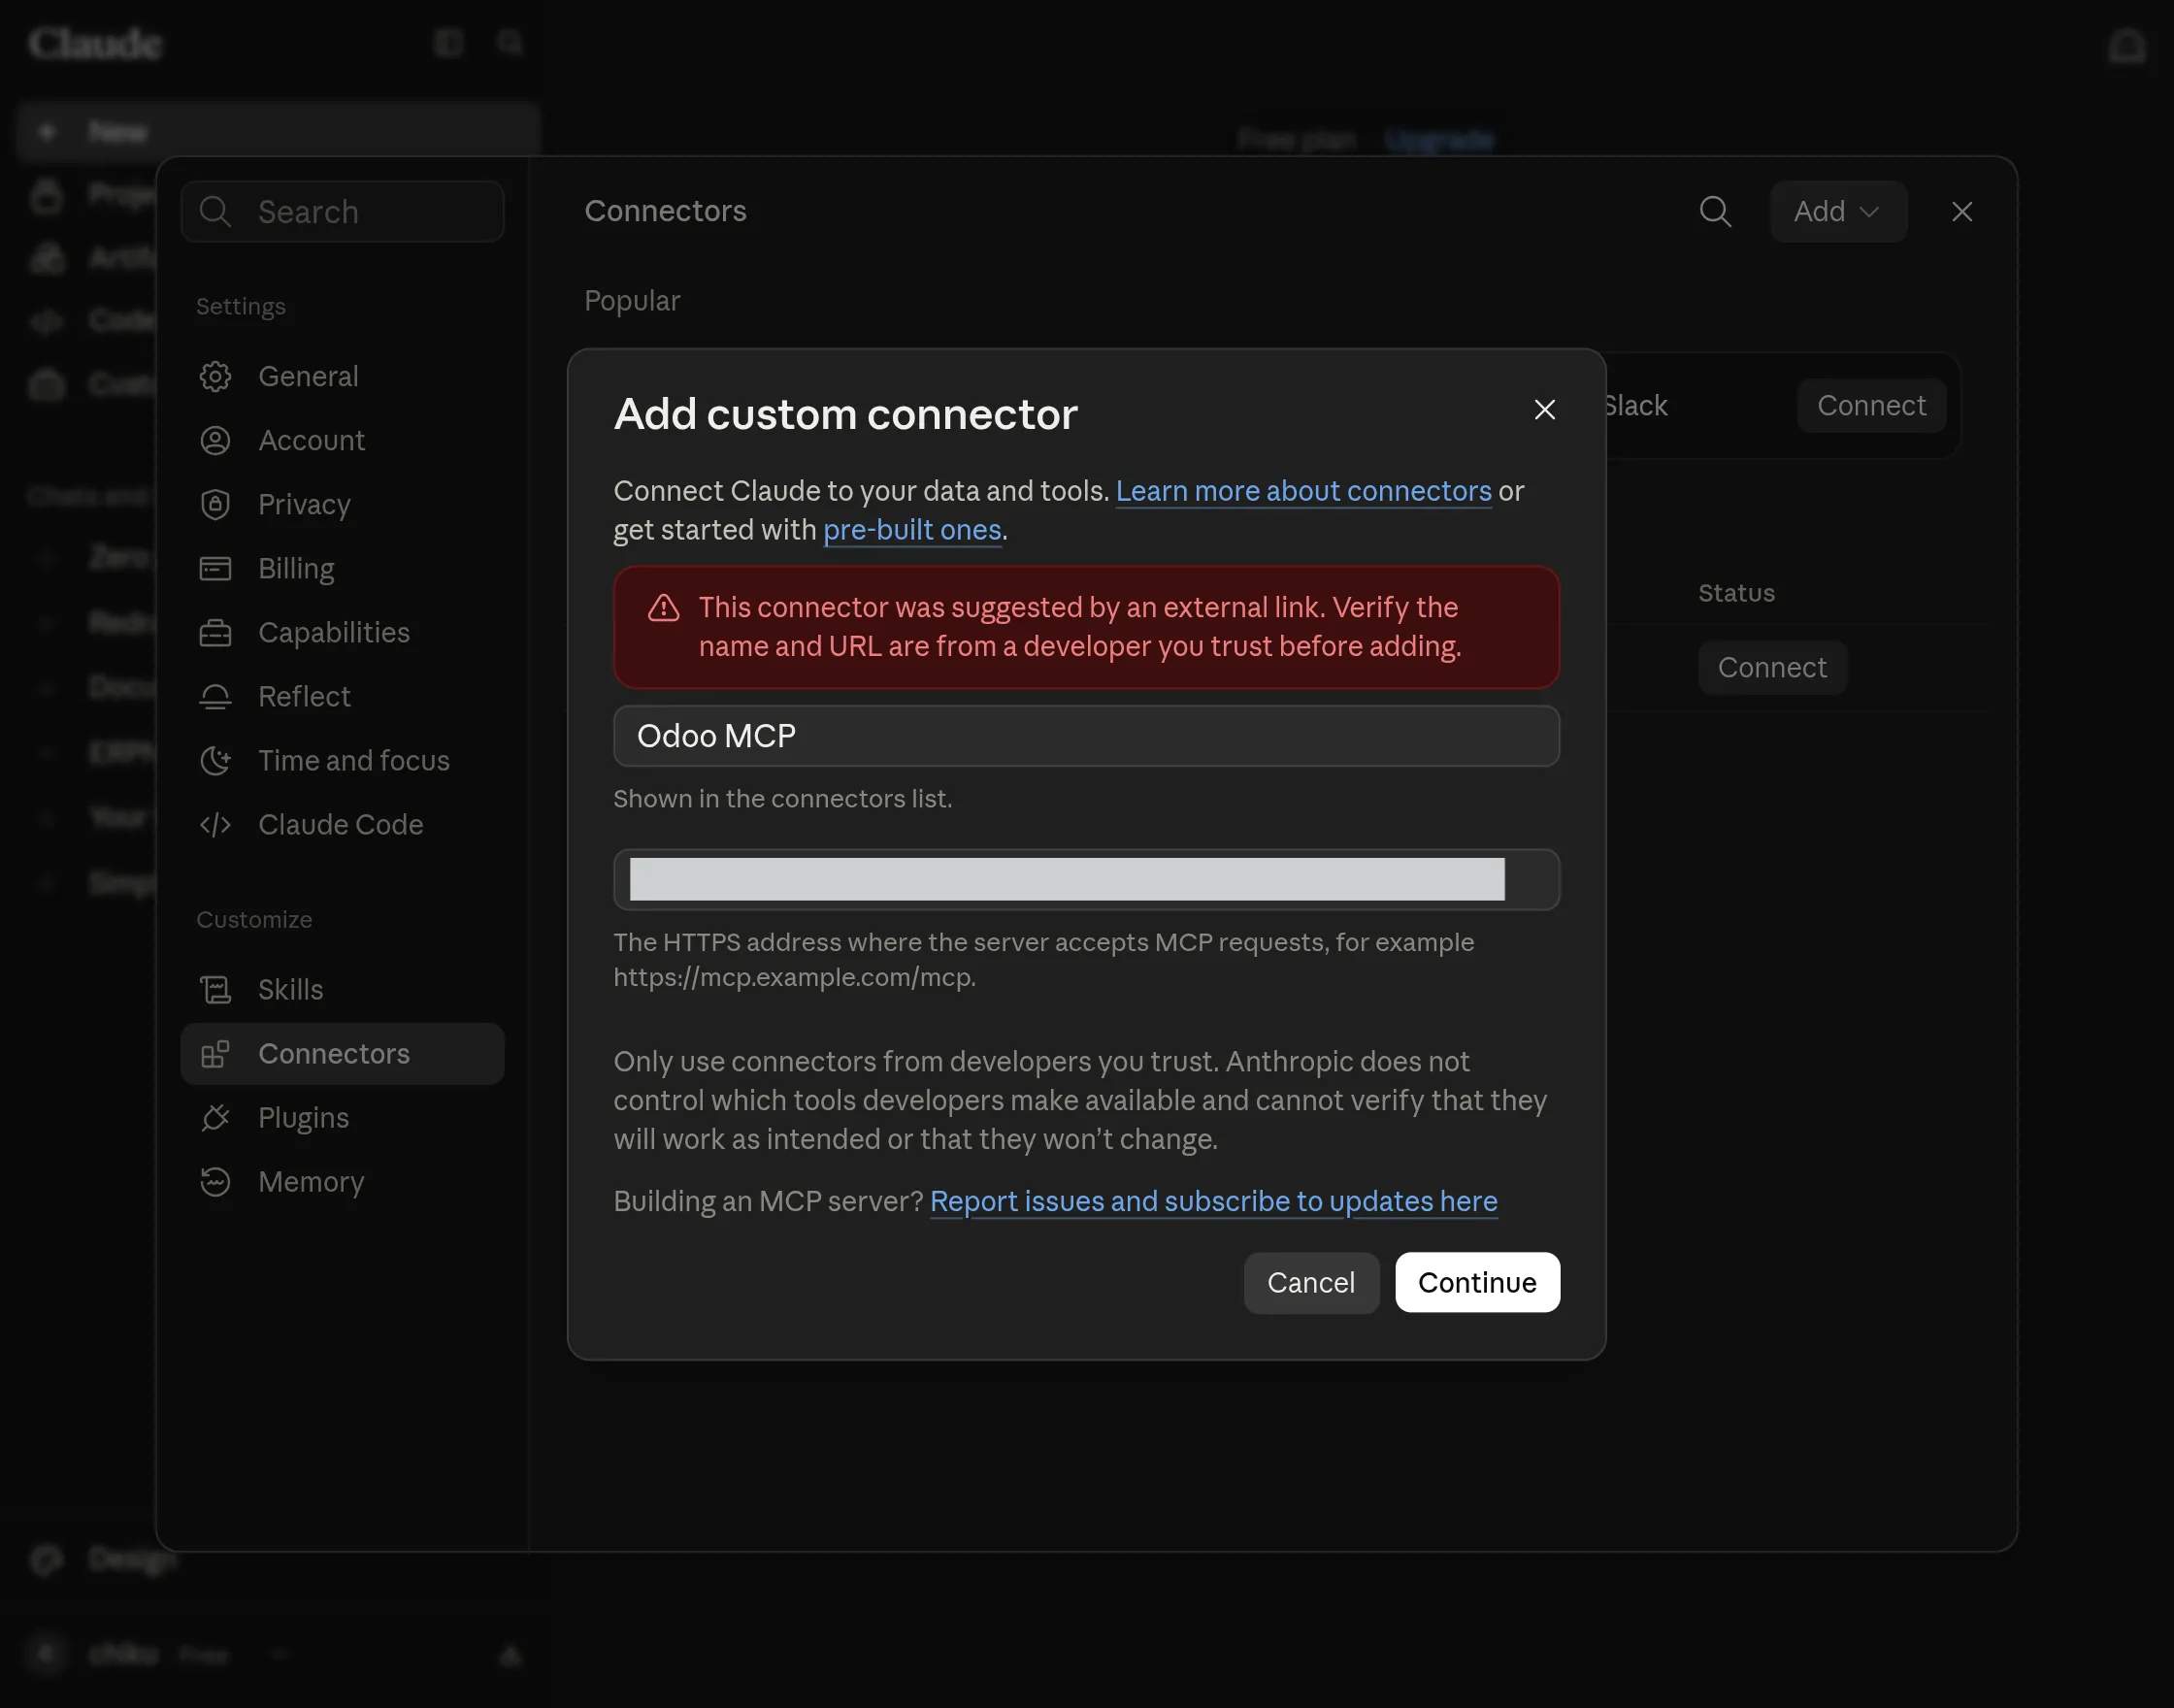2174x1708 pixels.
Task: Click the settings Search field
Action: [x=342, y=211]
